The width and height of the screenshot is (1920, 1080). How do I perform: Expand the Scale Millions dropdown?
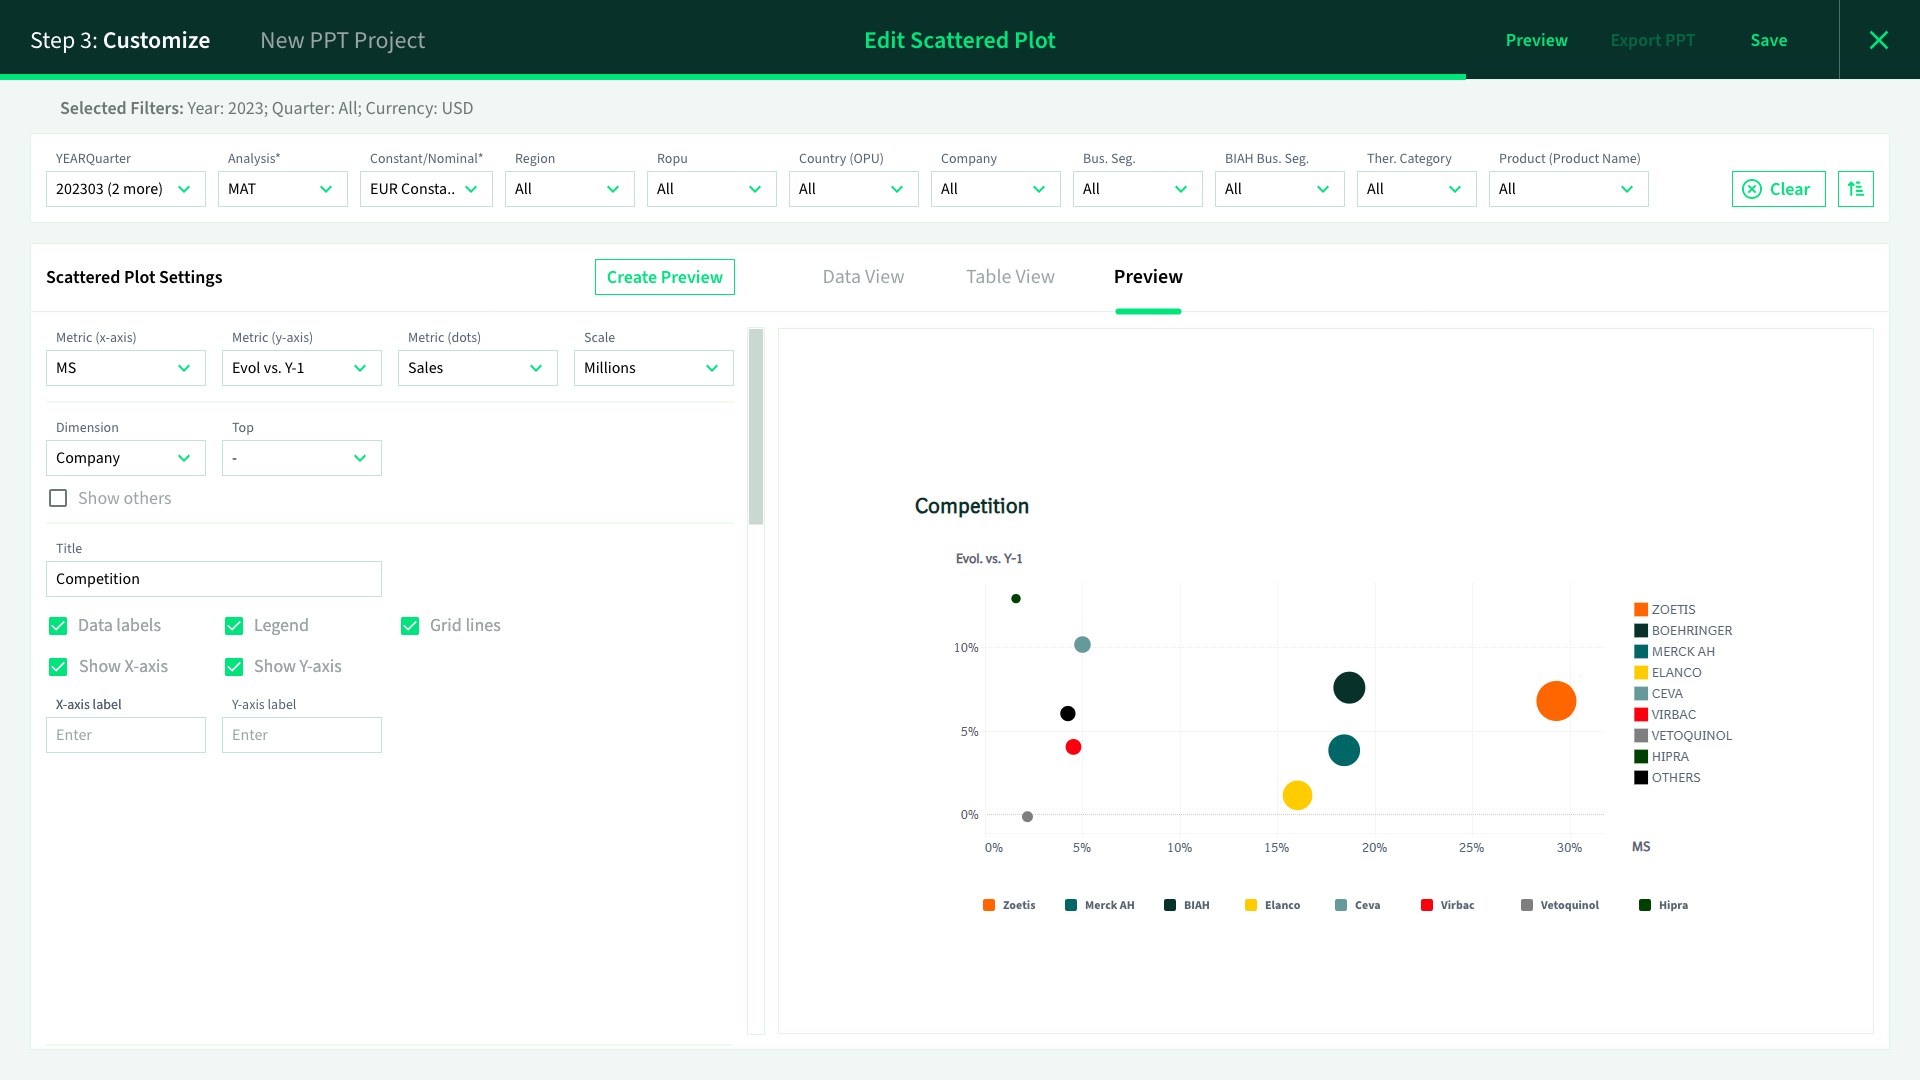(x=653, y=368)
